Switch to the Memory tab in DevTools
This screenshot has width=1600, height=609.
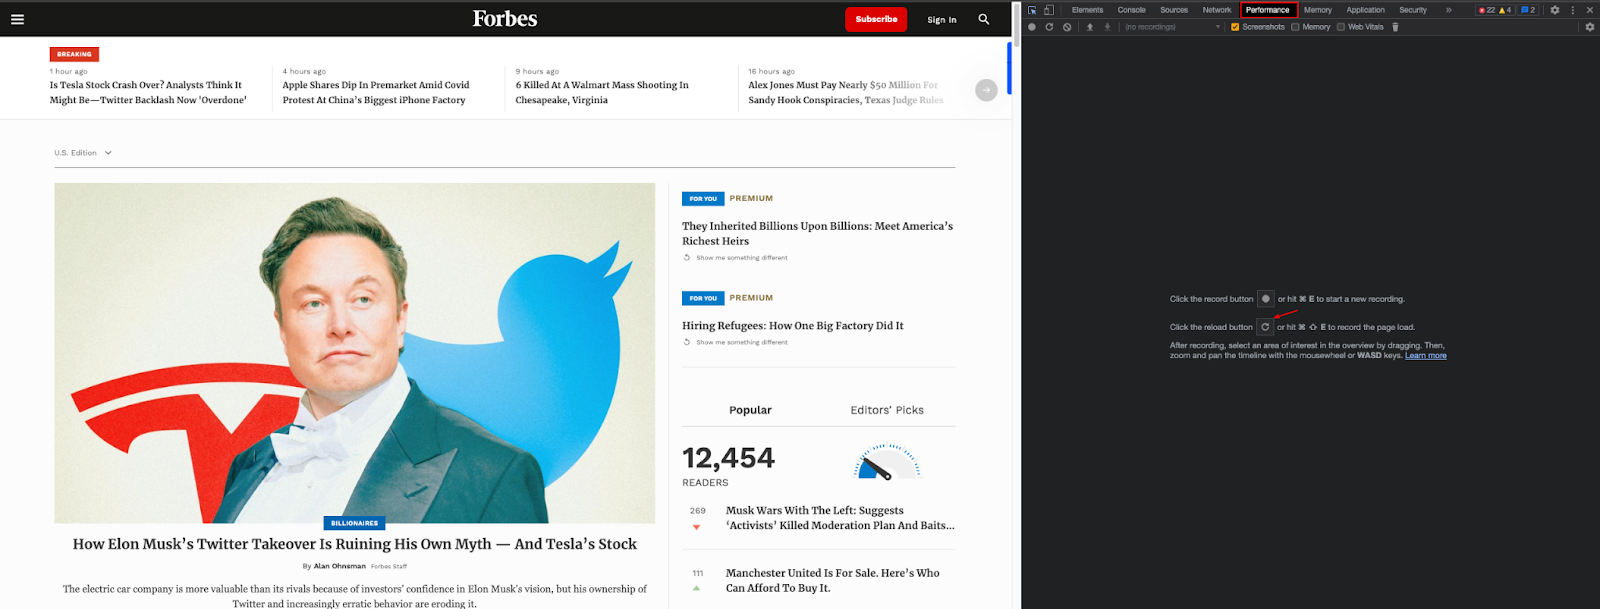[x=1318, y=10]
